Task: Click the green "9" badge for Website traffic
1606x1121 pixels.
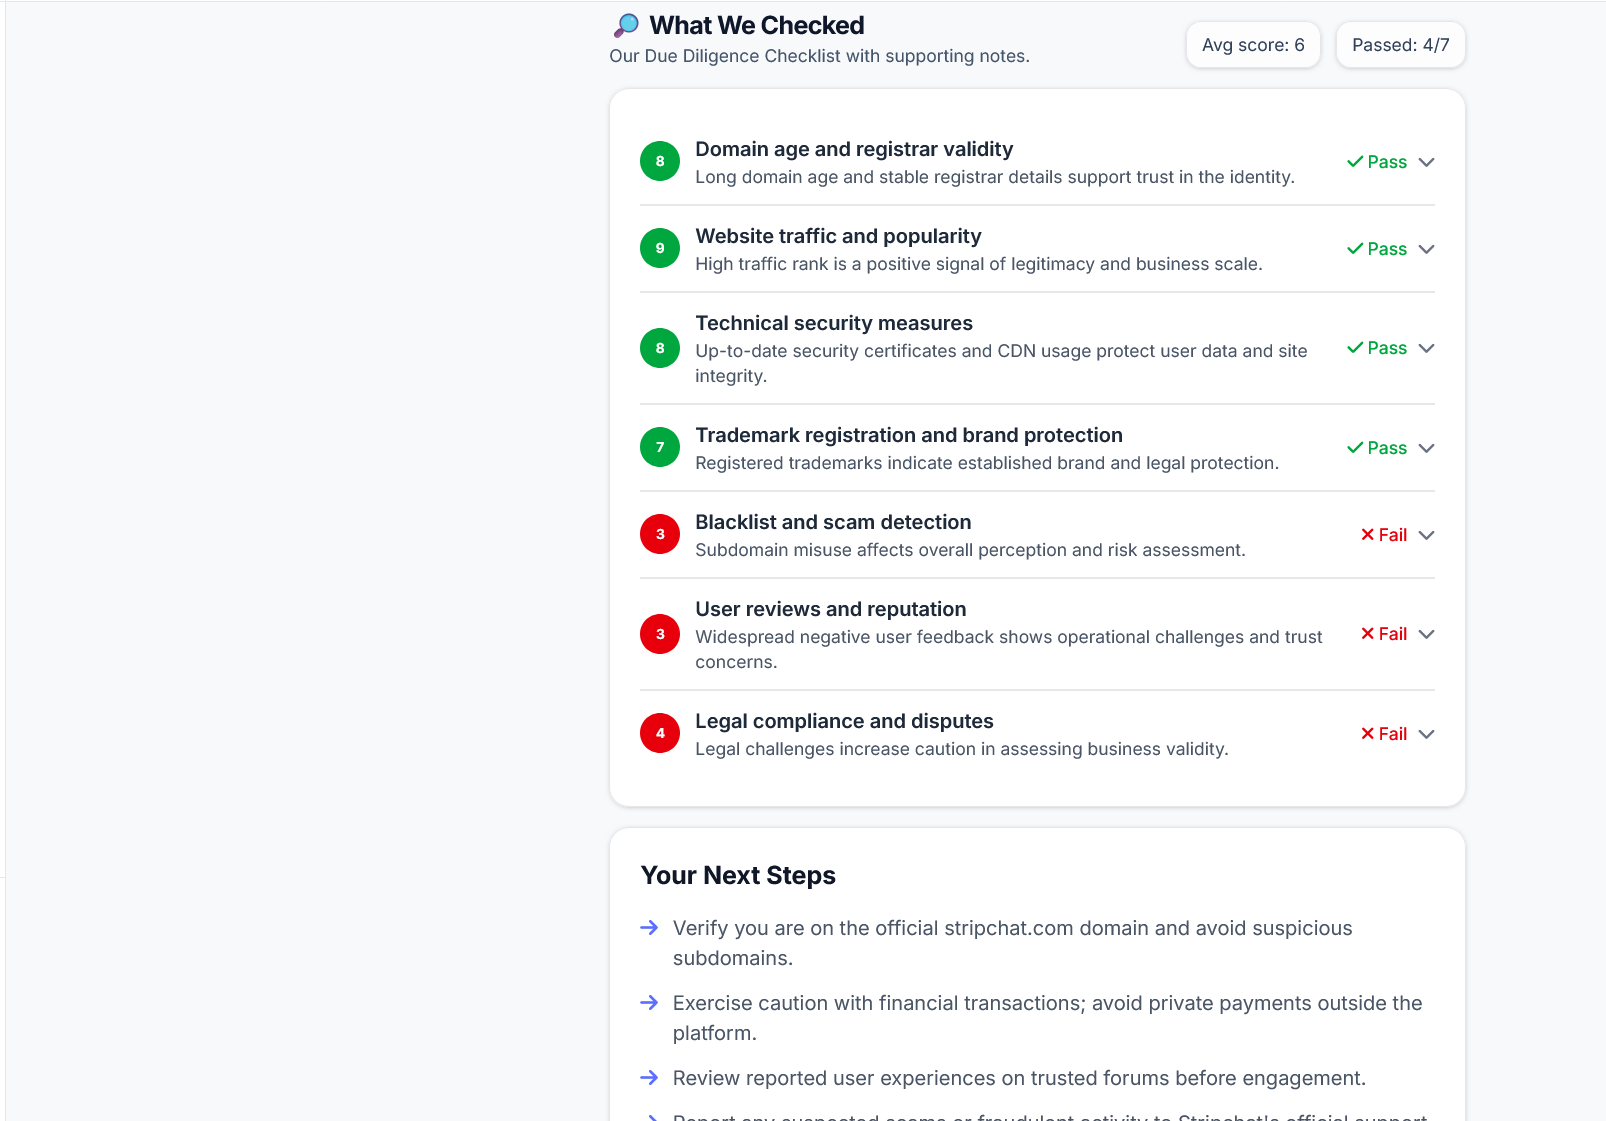Action: coord(659,248)
